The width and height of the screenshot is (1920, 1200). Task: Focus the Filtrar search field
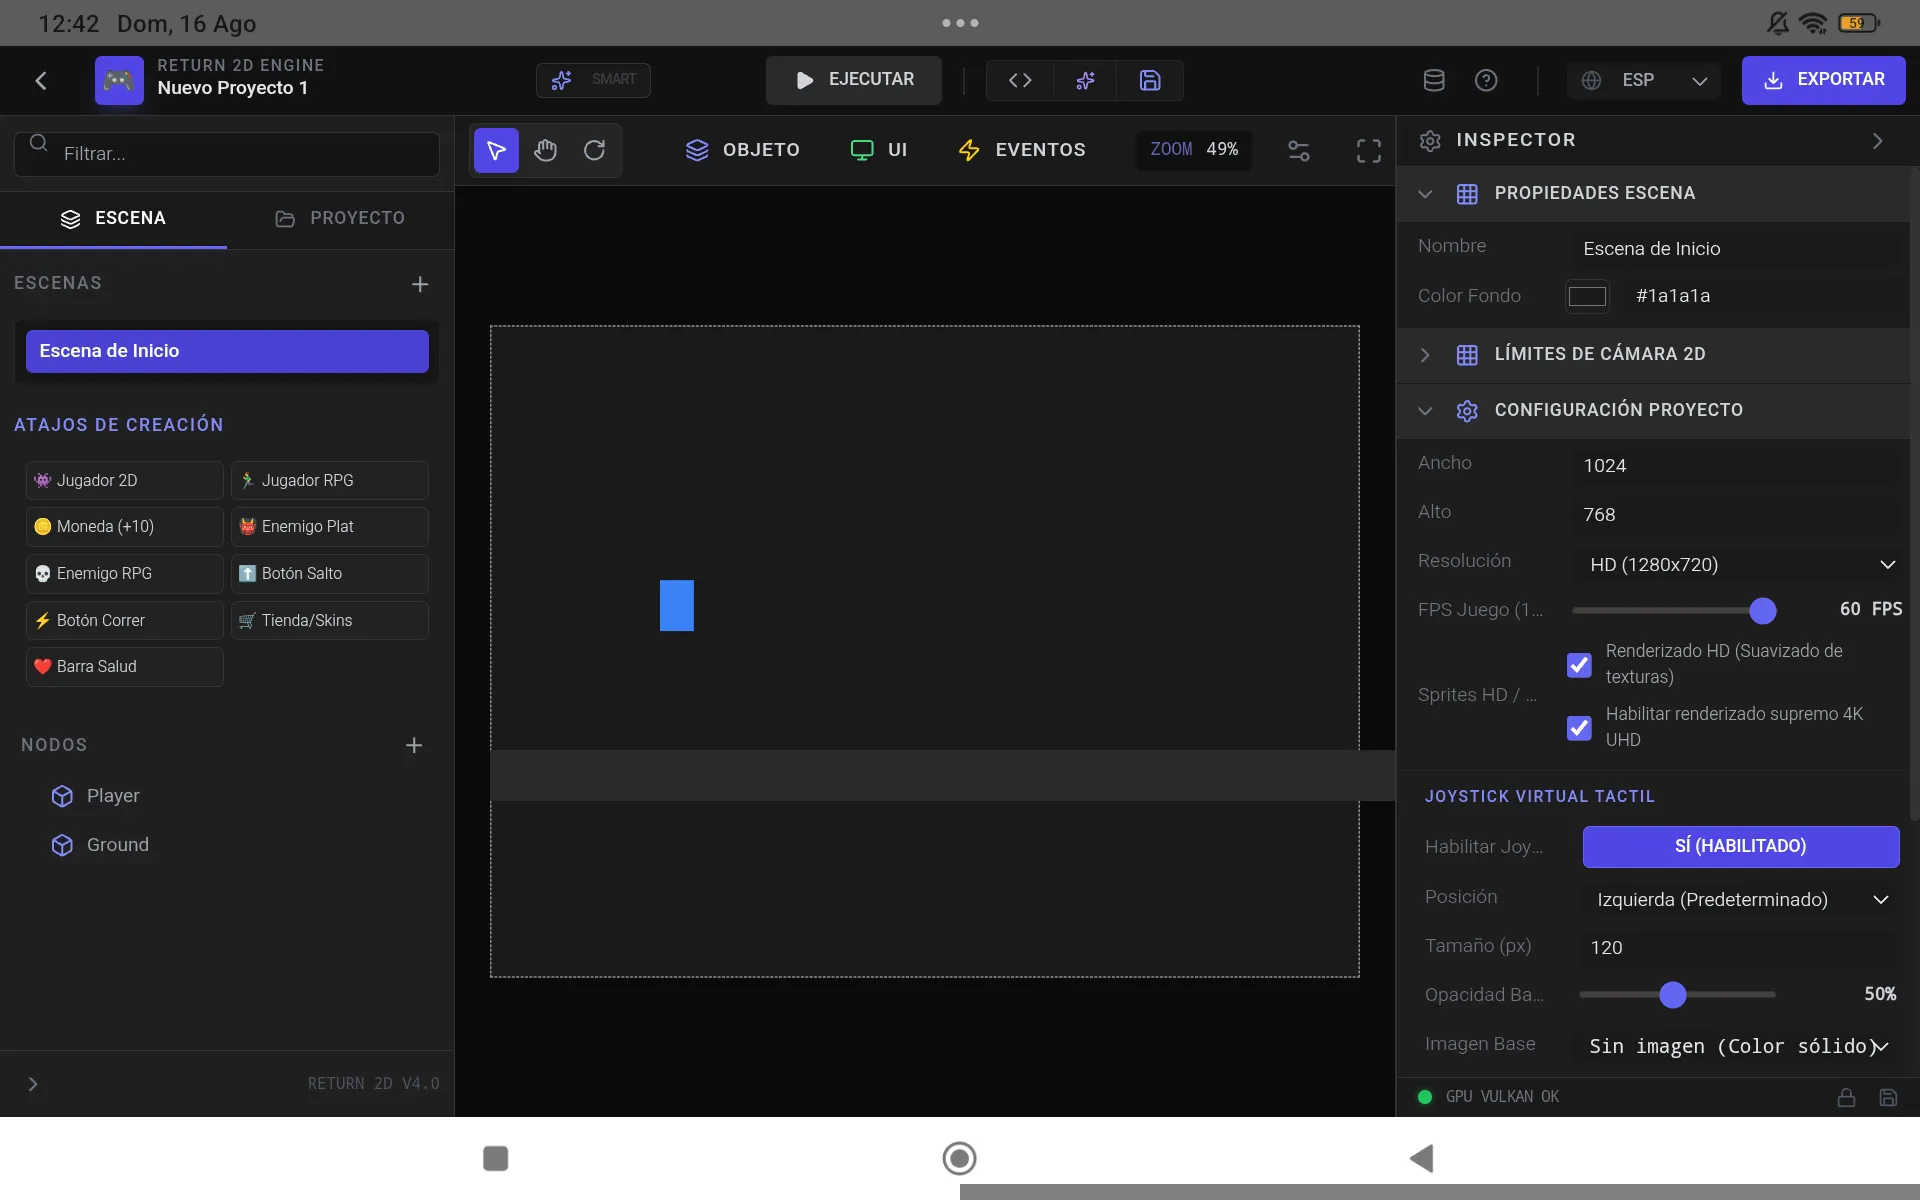pos(227,154)
